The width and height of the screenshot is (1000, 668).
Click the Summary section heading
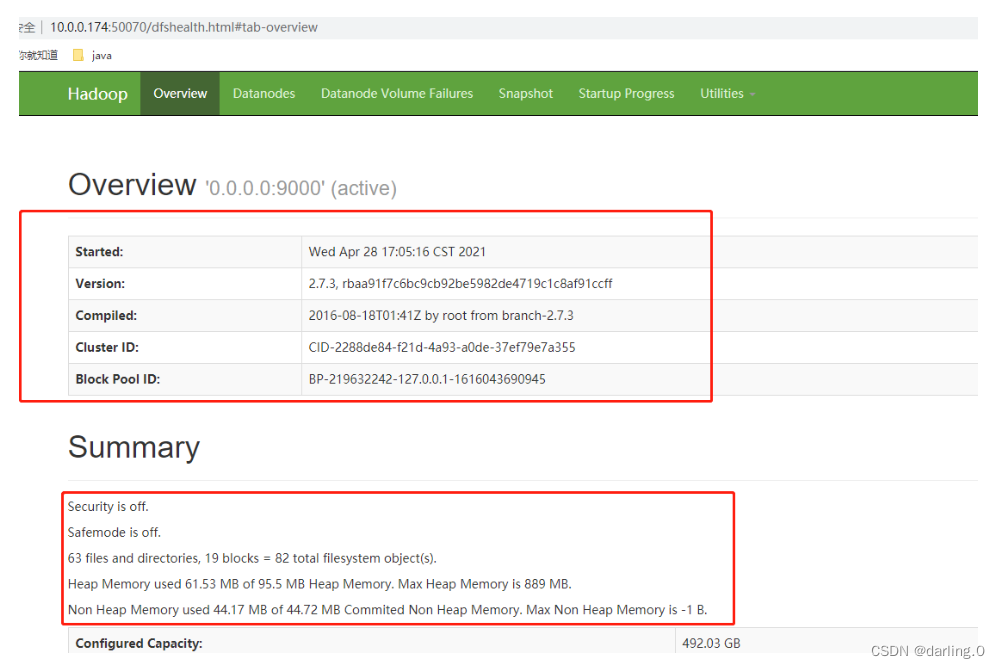(x=134, y=448)
